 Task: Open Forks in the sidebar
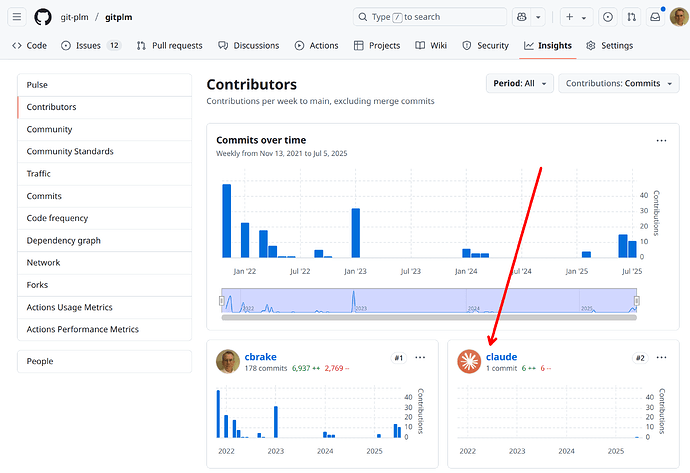(x=104, y=285)
